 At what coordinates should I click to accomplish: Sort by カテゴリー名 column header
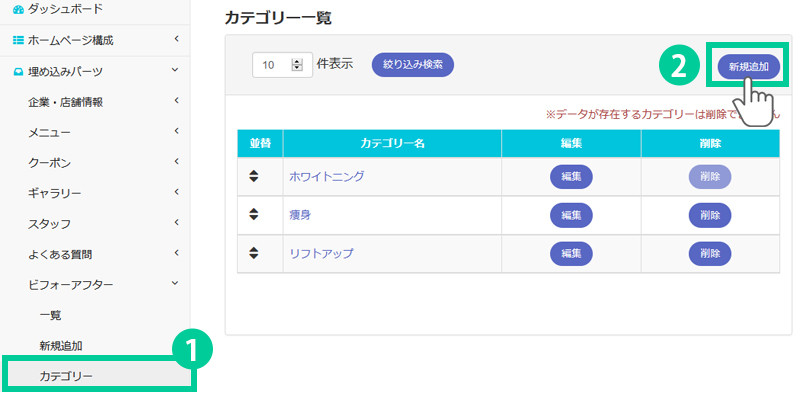coord(392,143)
